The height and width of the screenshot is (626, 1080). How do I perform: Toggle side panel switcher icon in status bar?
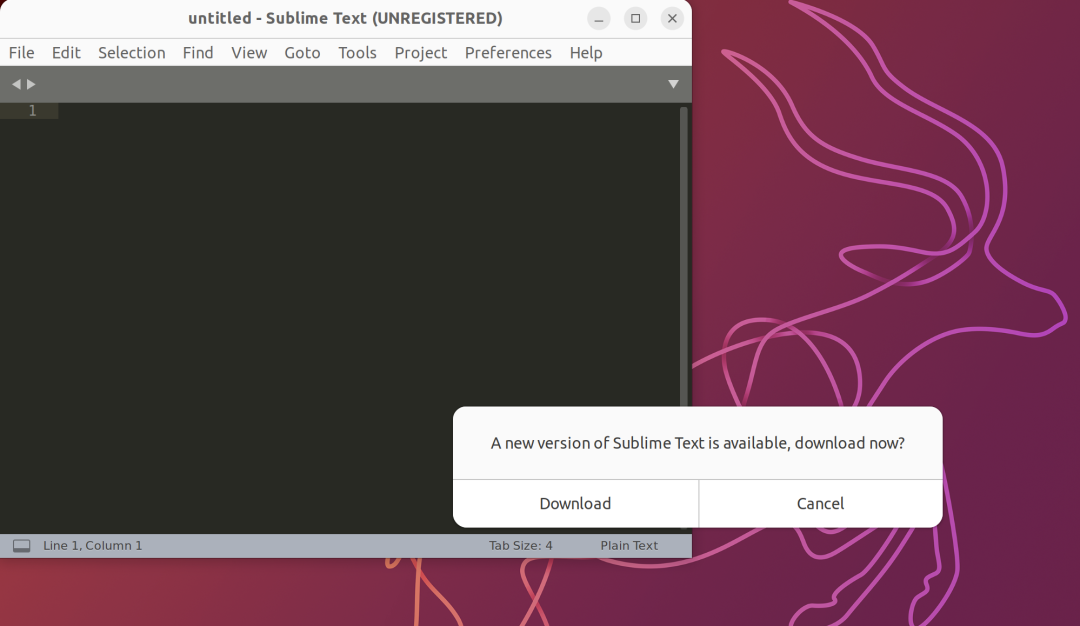[21, 545]
